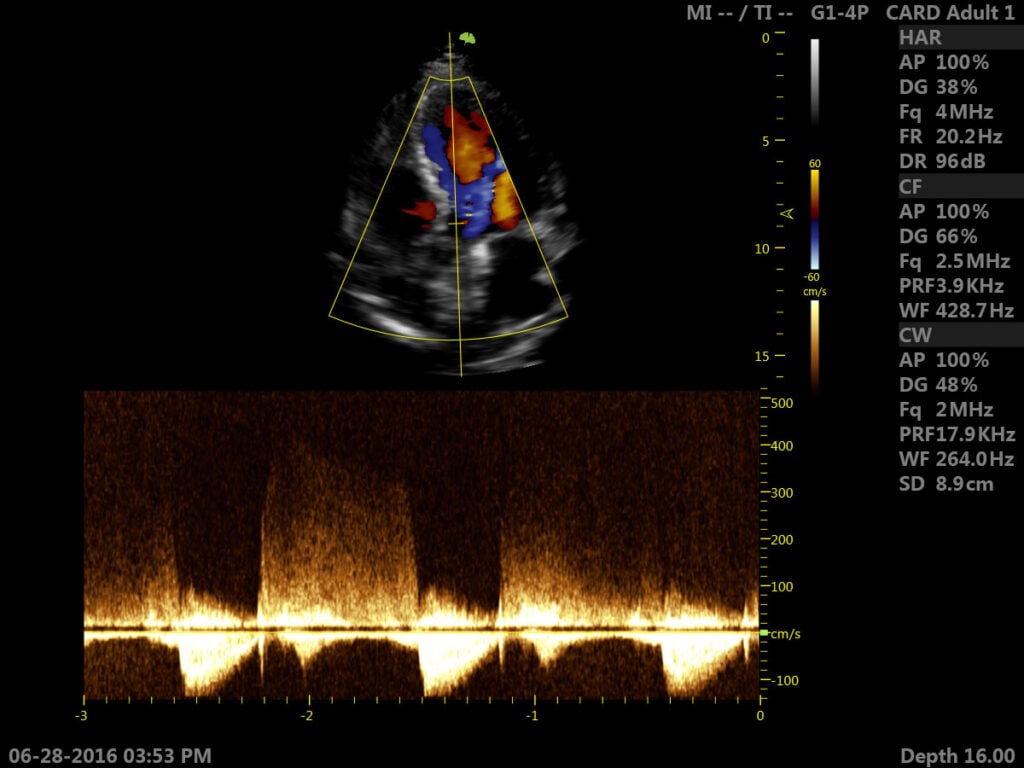This screenshot has width=1024, height=768.
Task: Click the CW PRF 17.9 KHz value
Action: click(x=957, y=434)
